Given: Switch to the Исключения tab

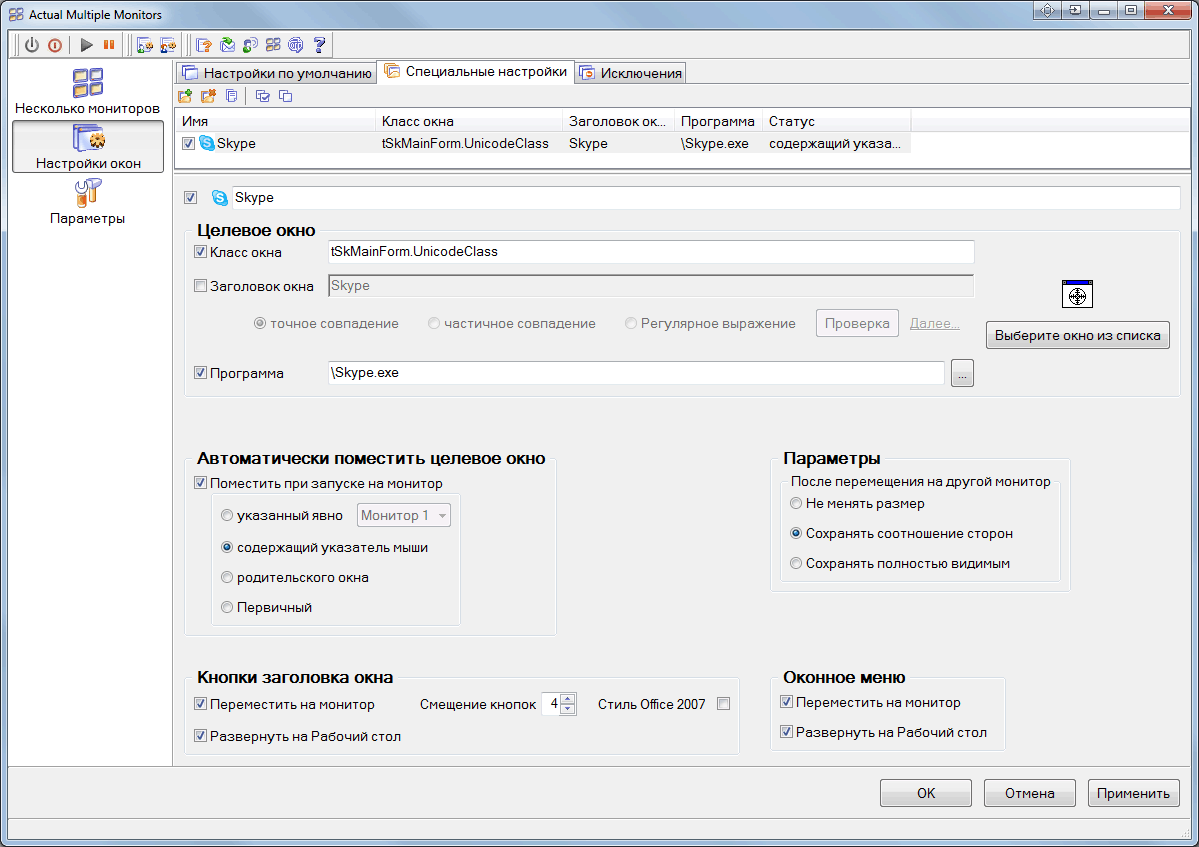Looking at the screenshot, I should [x=631, y=73].
